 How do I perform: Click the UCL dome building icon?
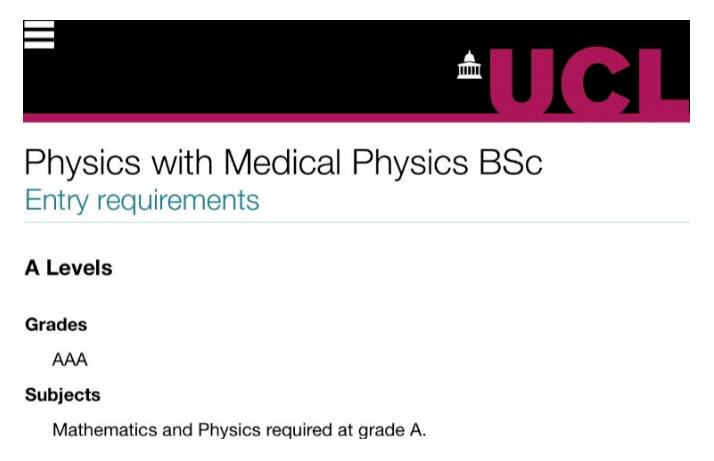click(469, 65)
